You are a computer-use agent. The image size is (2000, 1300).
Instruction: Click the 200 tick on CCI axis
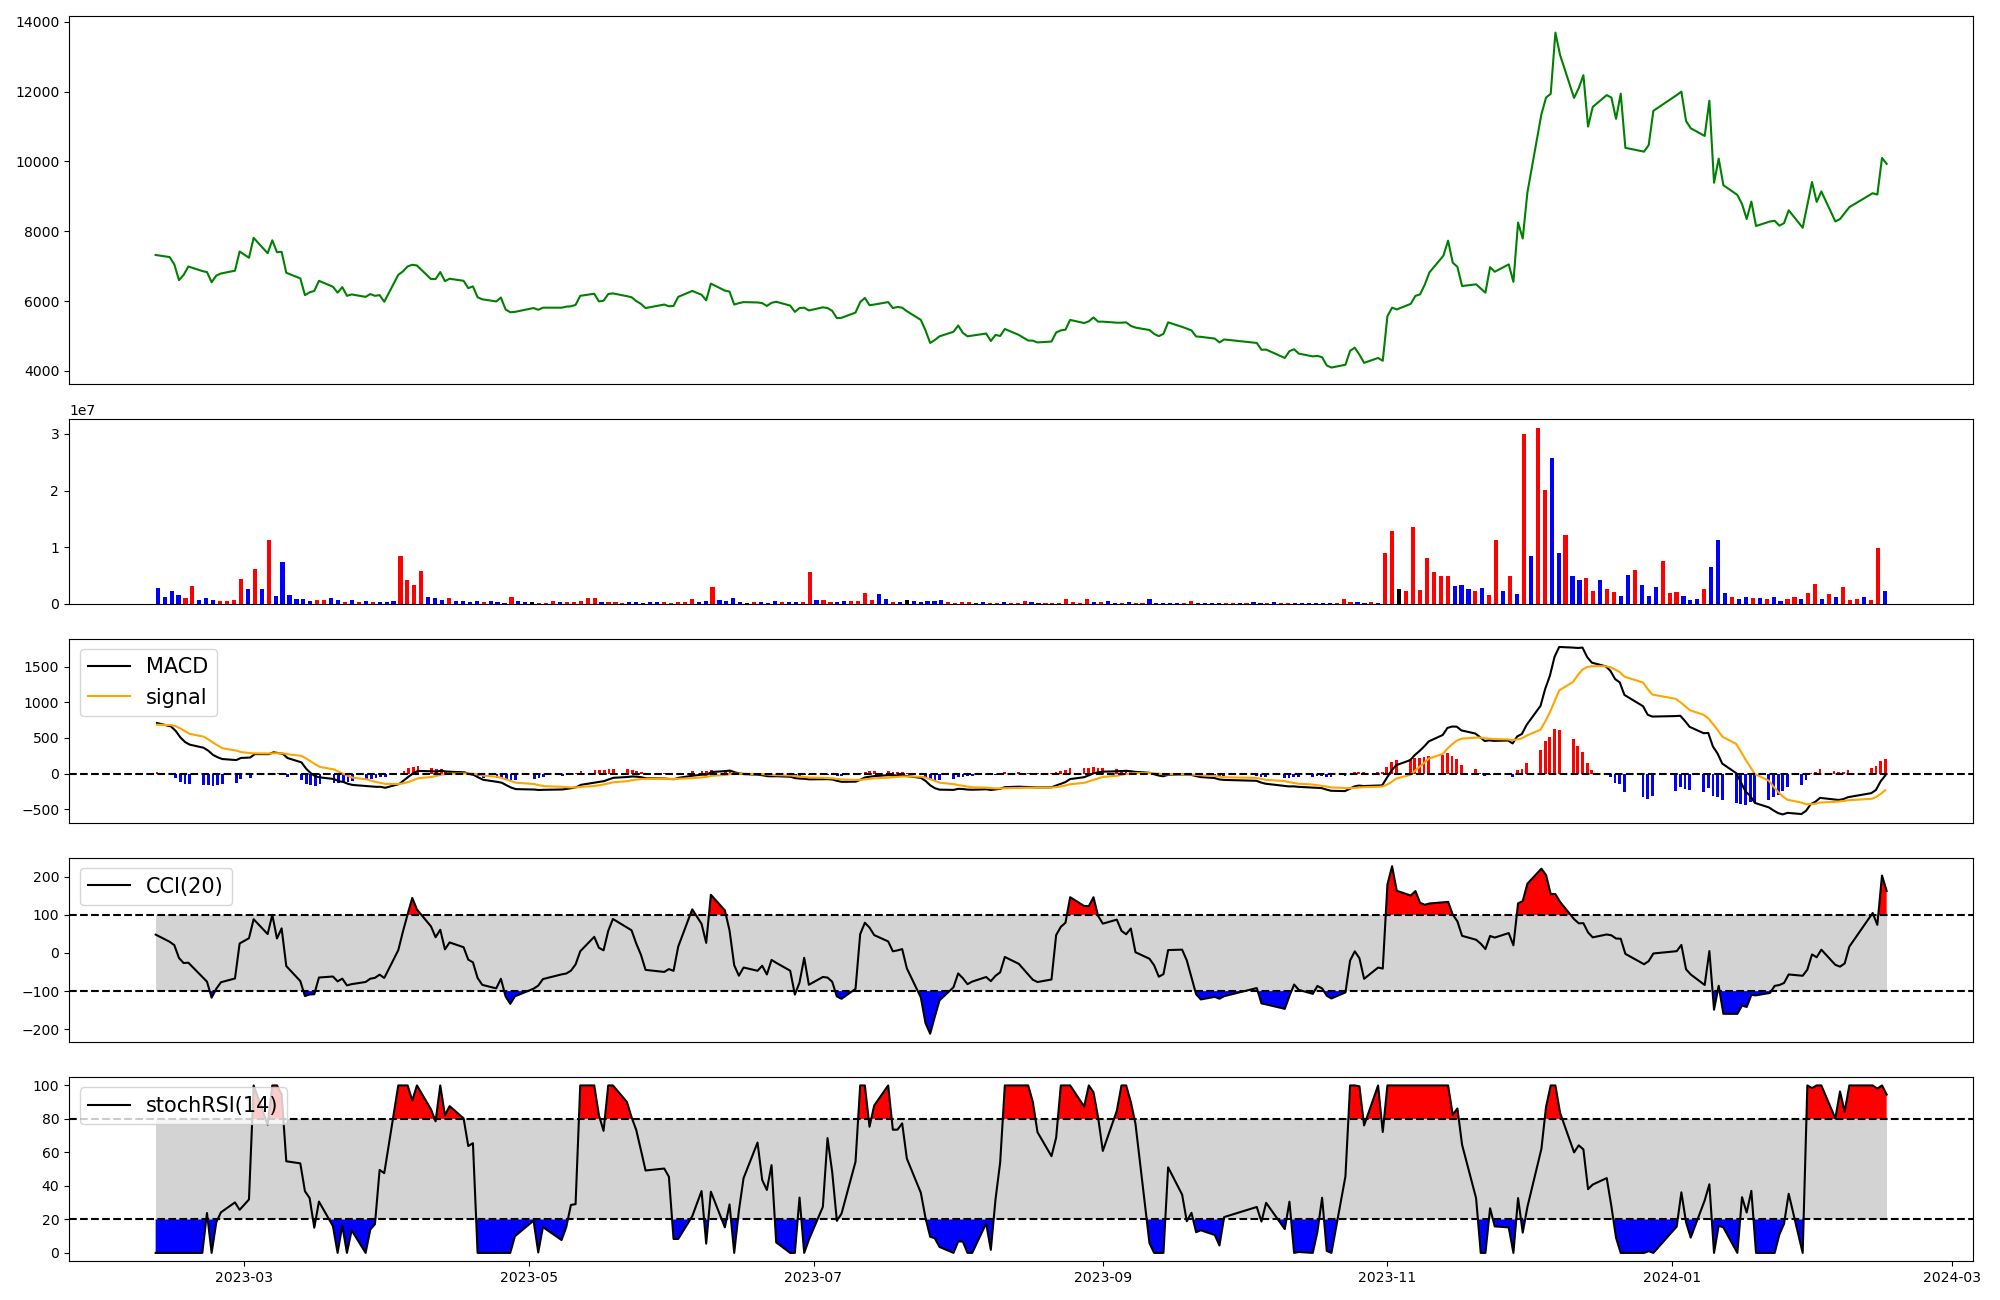46,877
